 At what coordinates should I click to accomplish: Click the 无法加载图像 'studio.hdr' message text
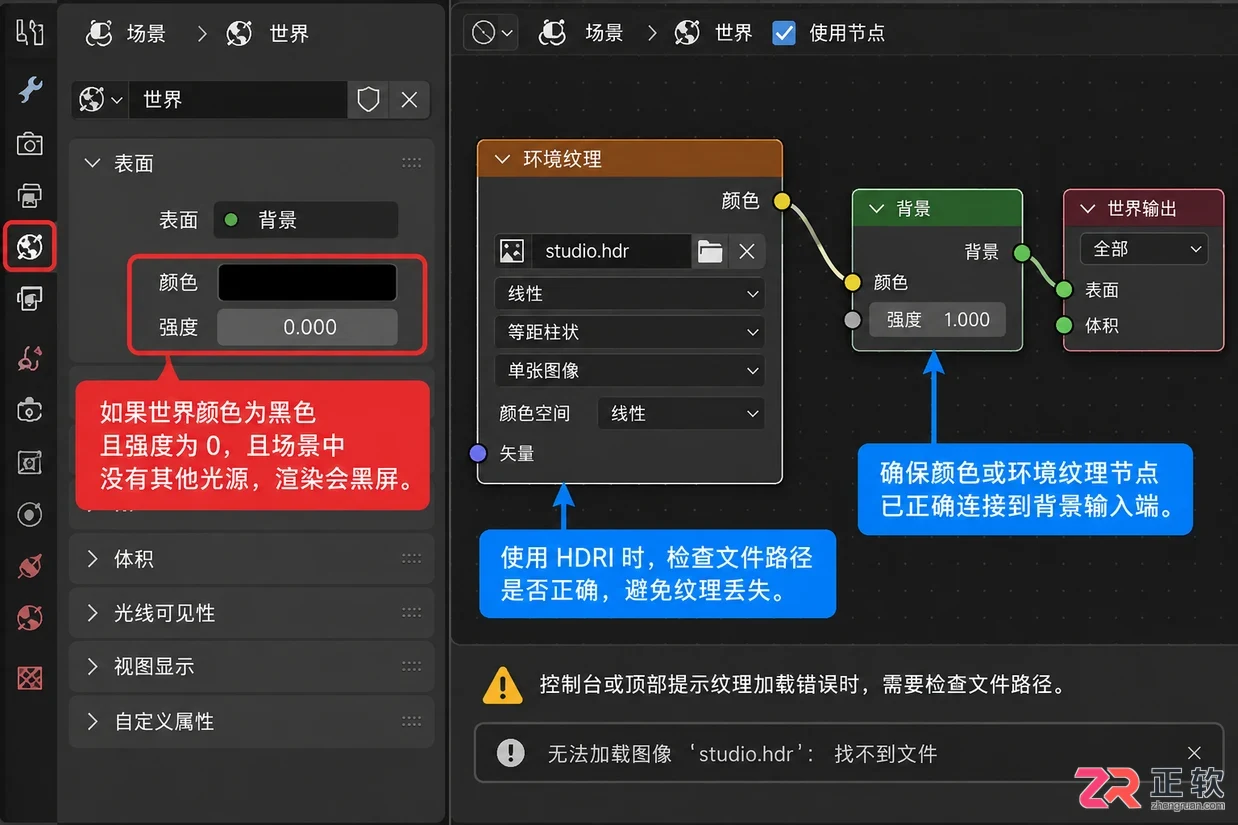742,754
